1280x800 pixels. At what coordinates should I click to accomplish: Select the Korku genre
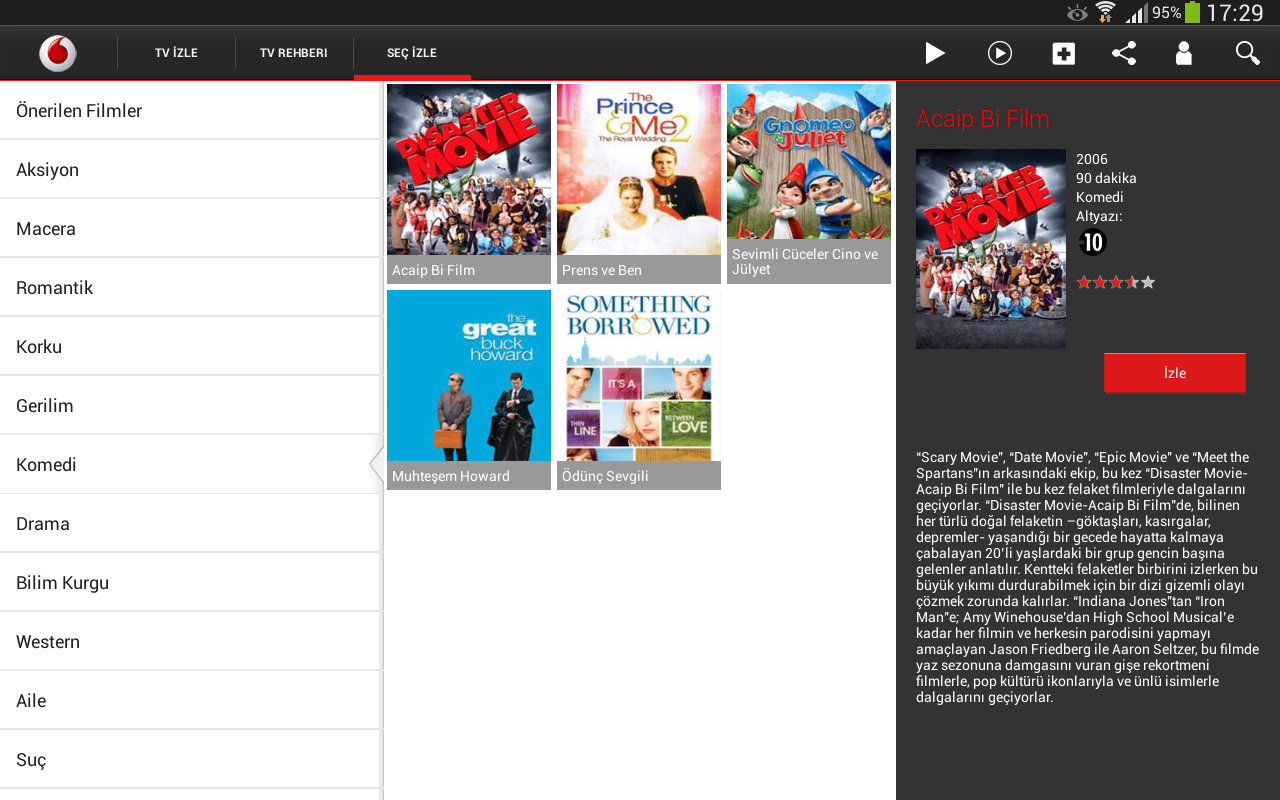click(x=191, y=347)
